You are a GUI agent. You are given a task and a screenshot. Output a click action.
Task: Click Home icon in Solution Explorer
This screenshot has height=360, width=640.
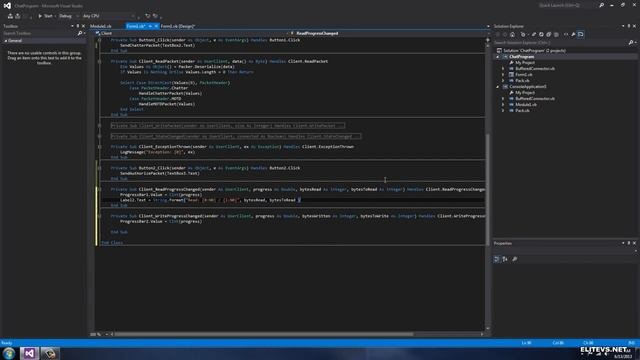click(513, 35)
